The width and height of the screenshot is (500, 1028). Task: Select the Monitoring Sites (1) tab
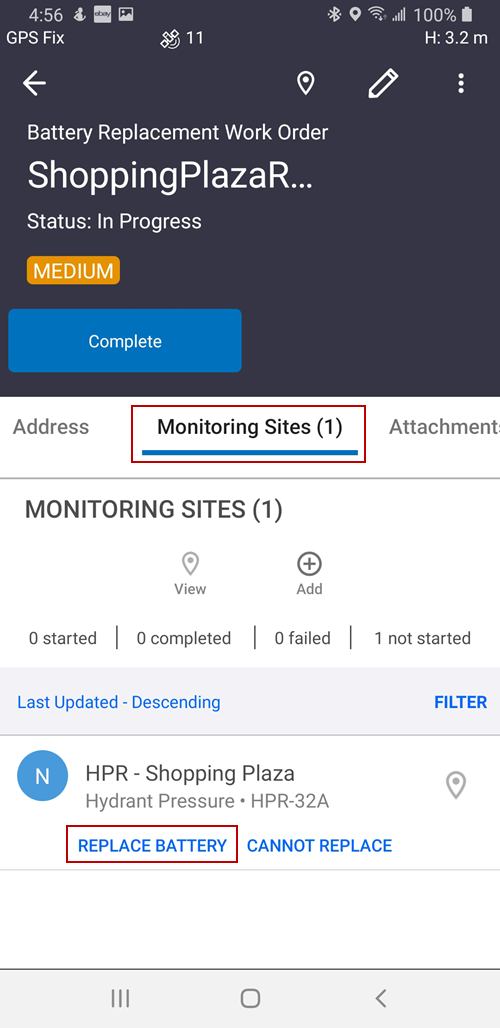250,427
